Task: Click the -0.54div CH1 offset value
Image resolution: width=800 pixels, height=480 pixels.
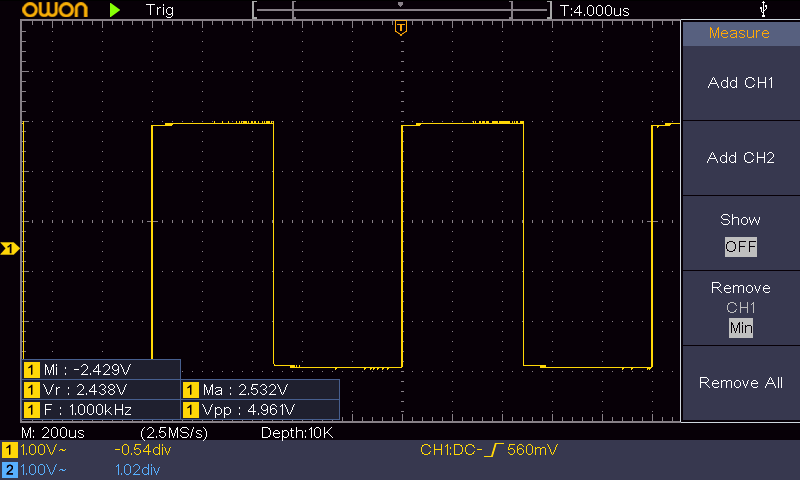Action: point(143,450)
